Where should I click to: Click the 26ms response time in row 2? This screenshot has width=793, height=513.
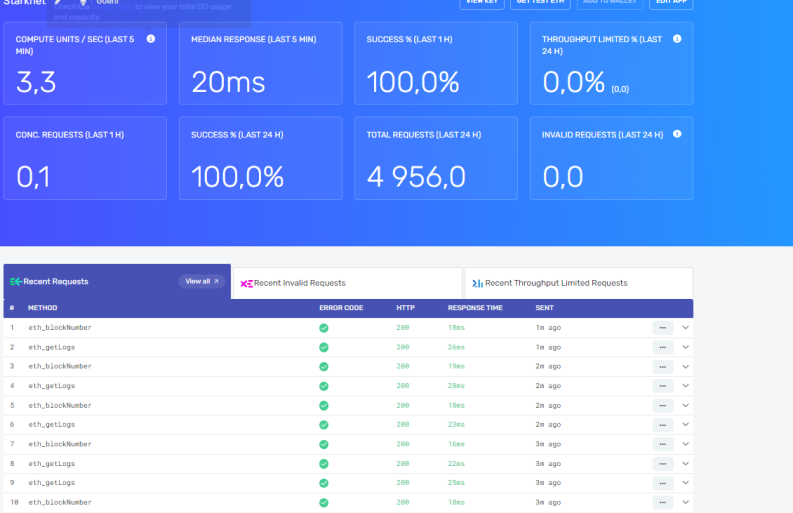(456, 347)
